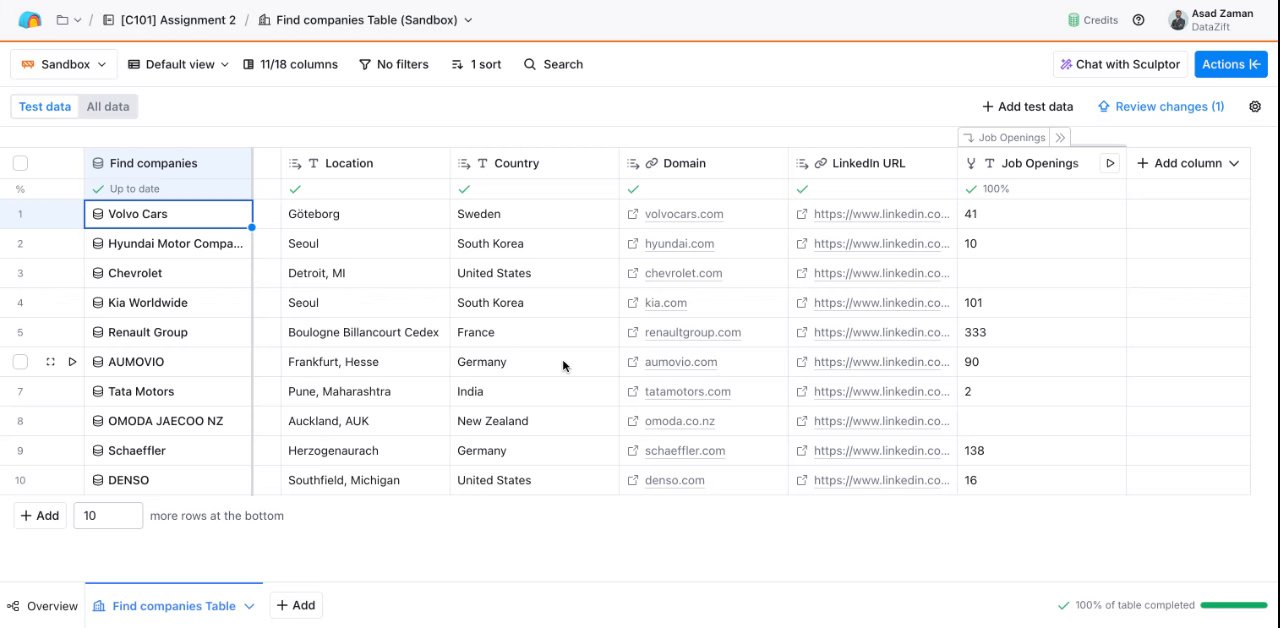This screenshot has width=1280, height=628.
Task: Click the Chat with Sculptor button
Action: tap(1120, 64)
